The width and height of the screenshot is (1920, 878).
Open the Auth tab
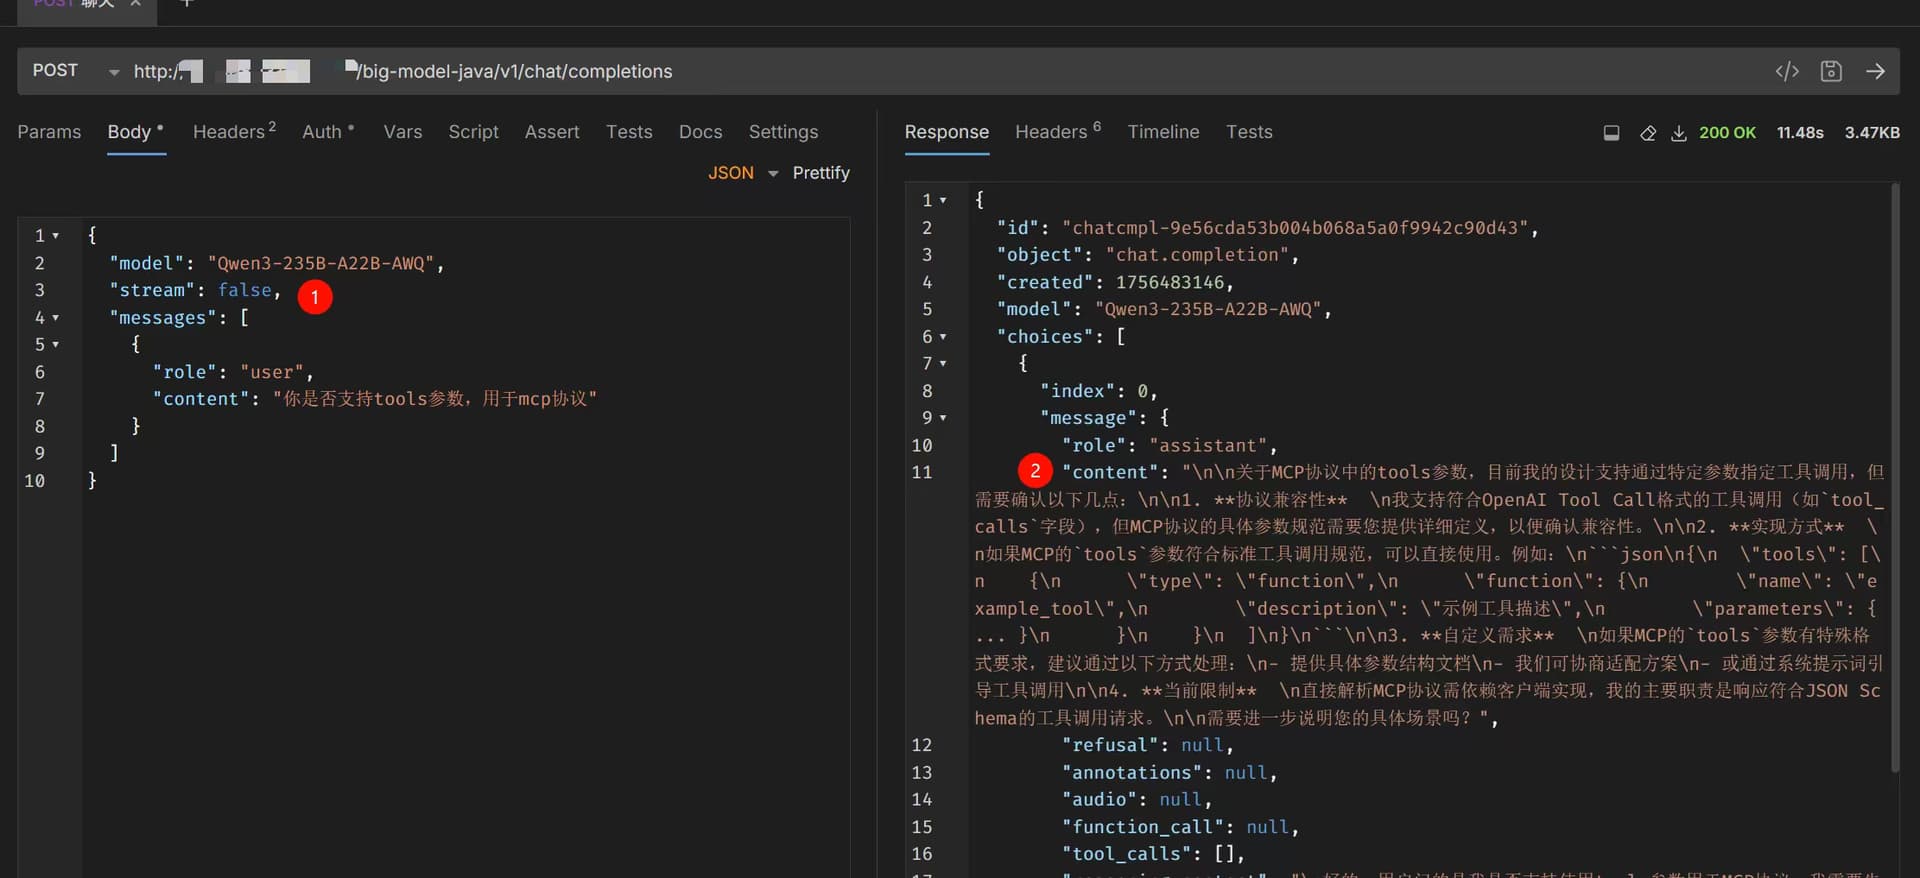[x=328, y=132]
